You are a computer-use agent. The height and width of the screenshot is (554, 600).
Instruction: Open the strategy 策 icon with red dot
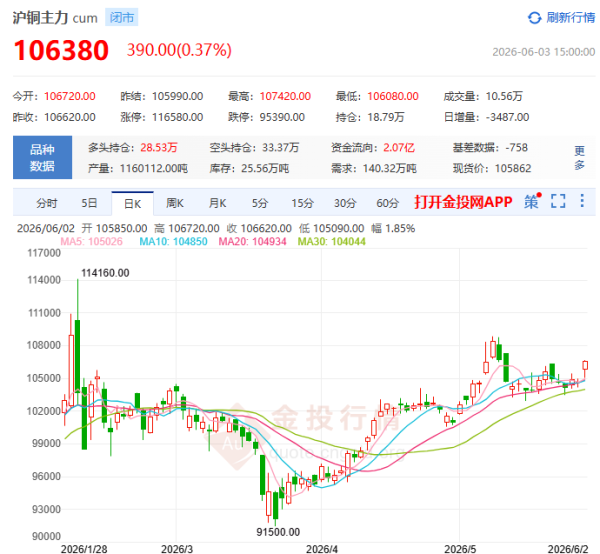(x=532, y=201)
